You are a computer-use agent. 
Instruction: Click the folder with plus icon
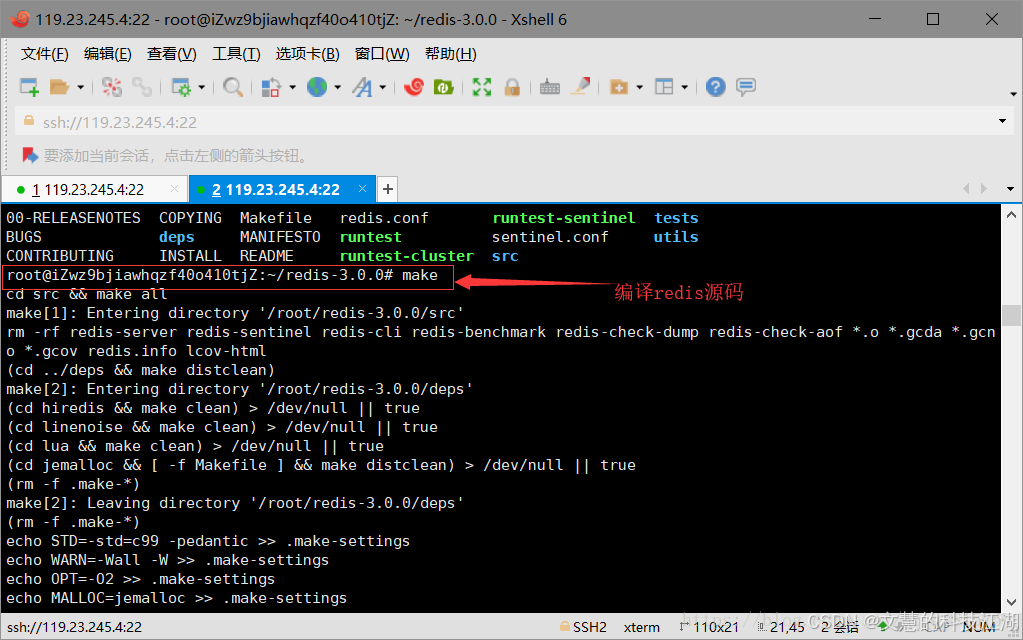(618, 87)
